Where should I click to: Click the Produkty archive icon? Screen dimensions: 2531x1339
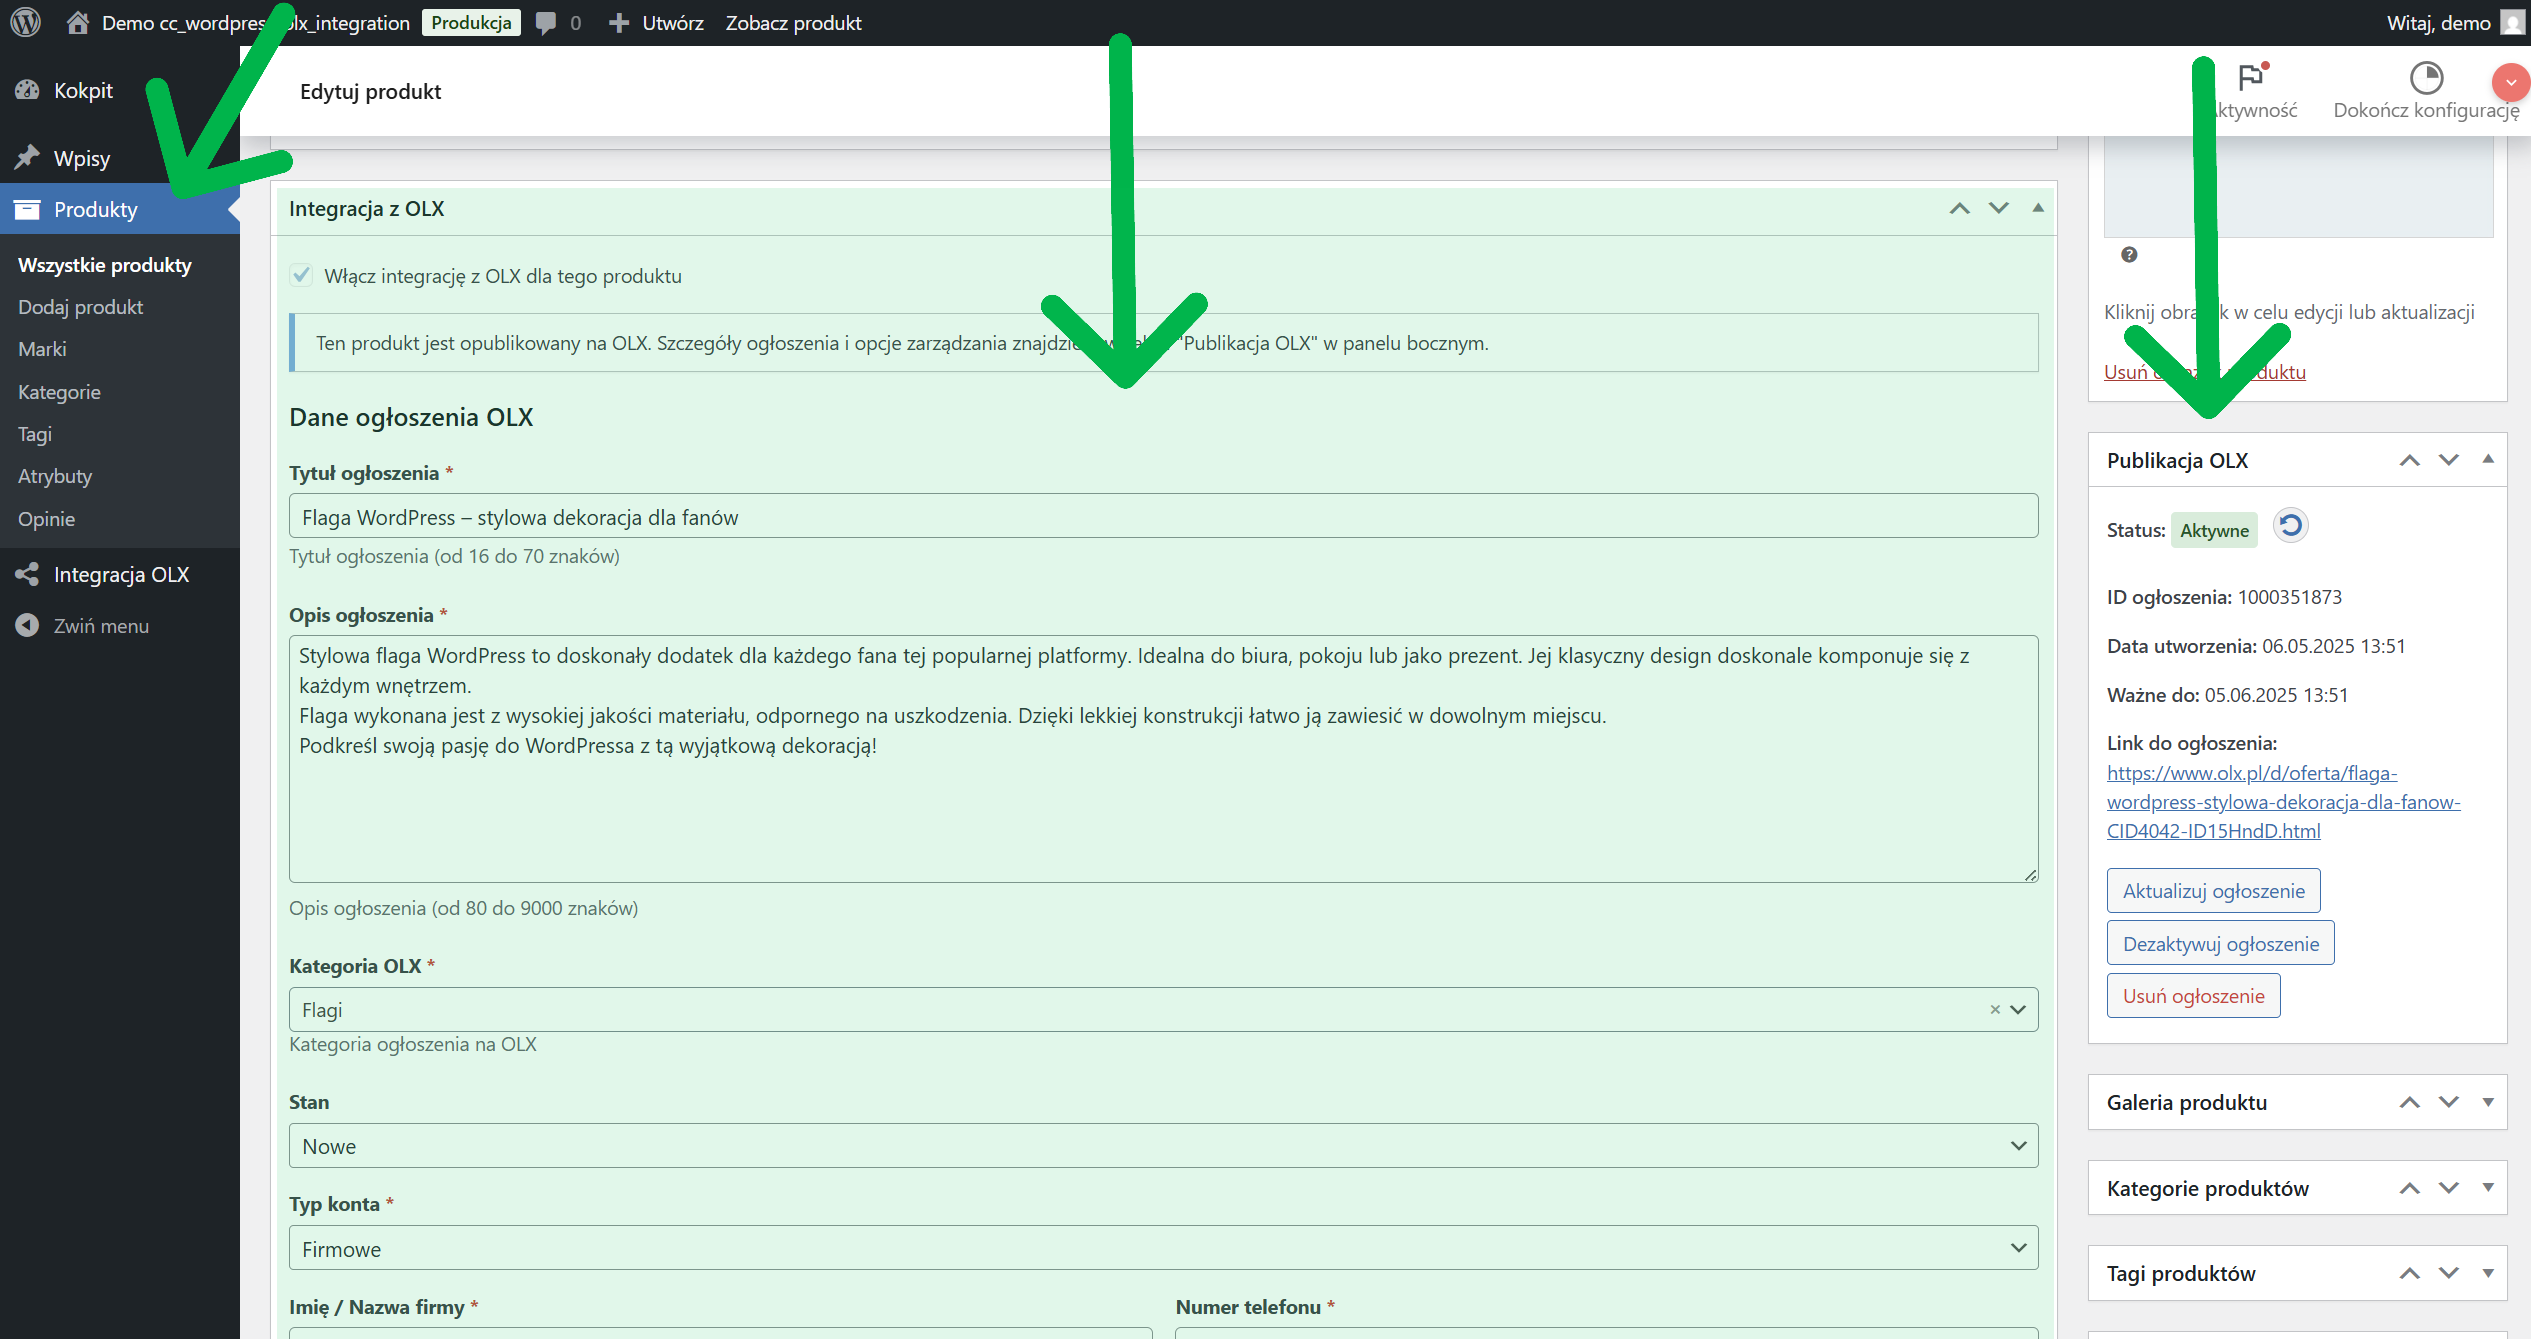pos(27,209)
